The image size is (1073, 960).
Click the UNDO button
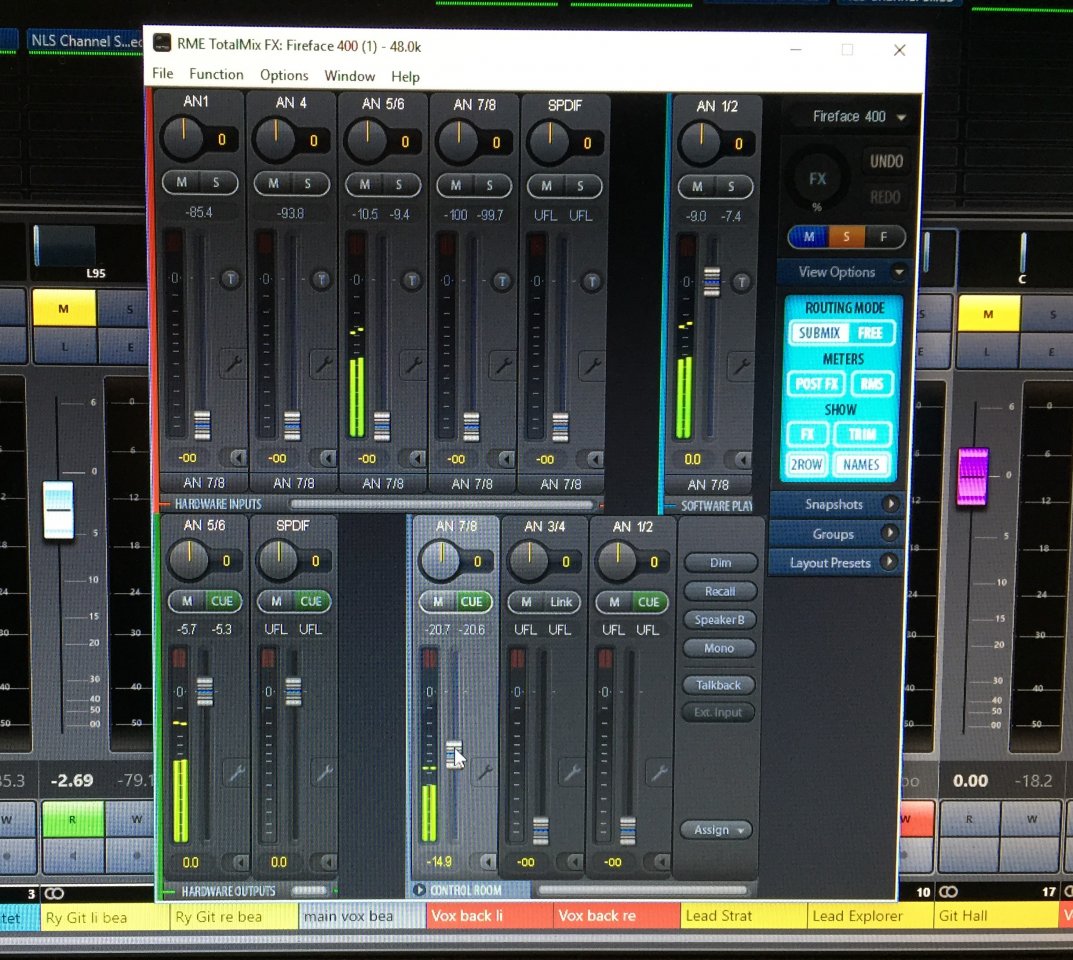point(886,161)
